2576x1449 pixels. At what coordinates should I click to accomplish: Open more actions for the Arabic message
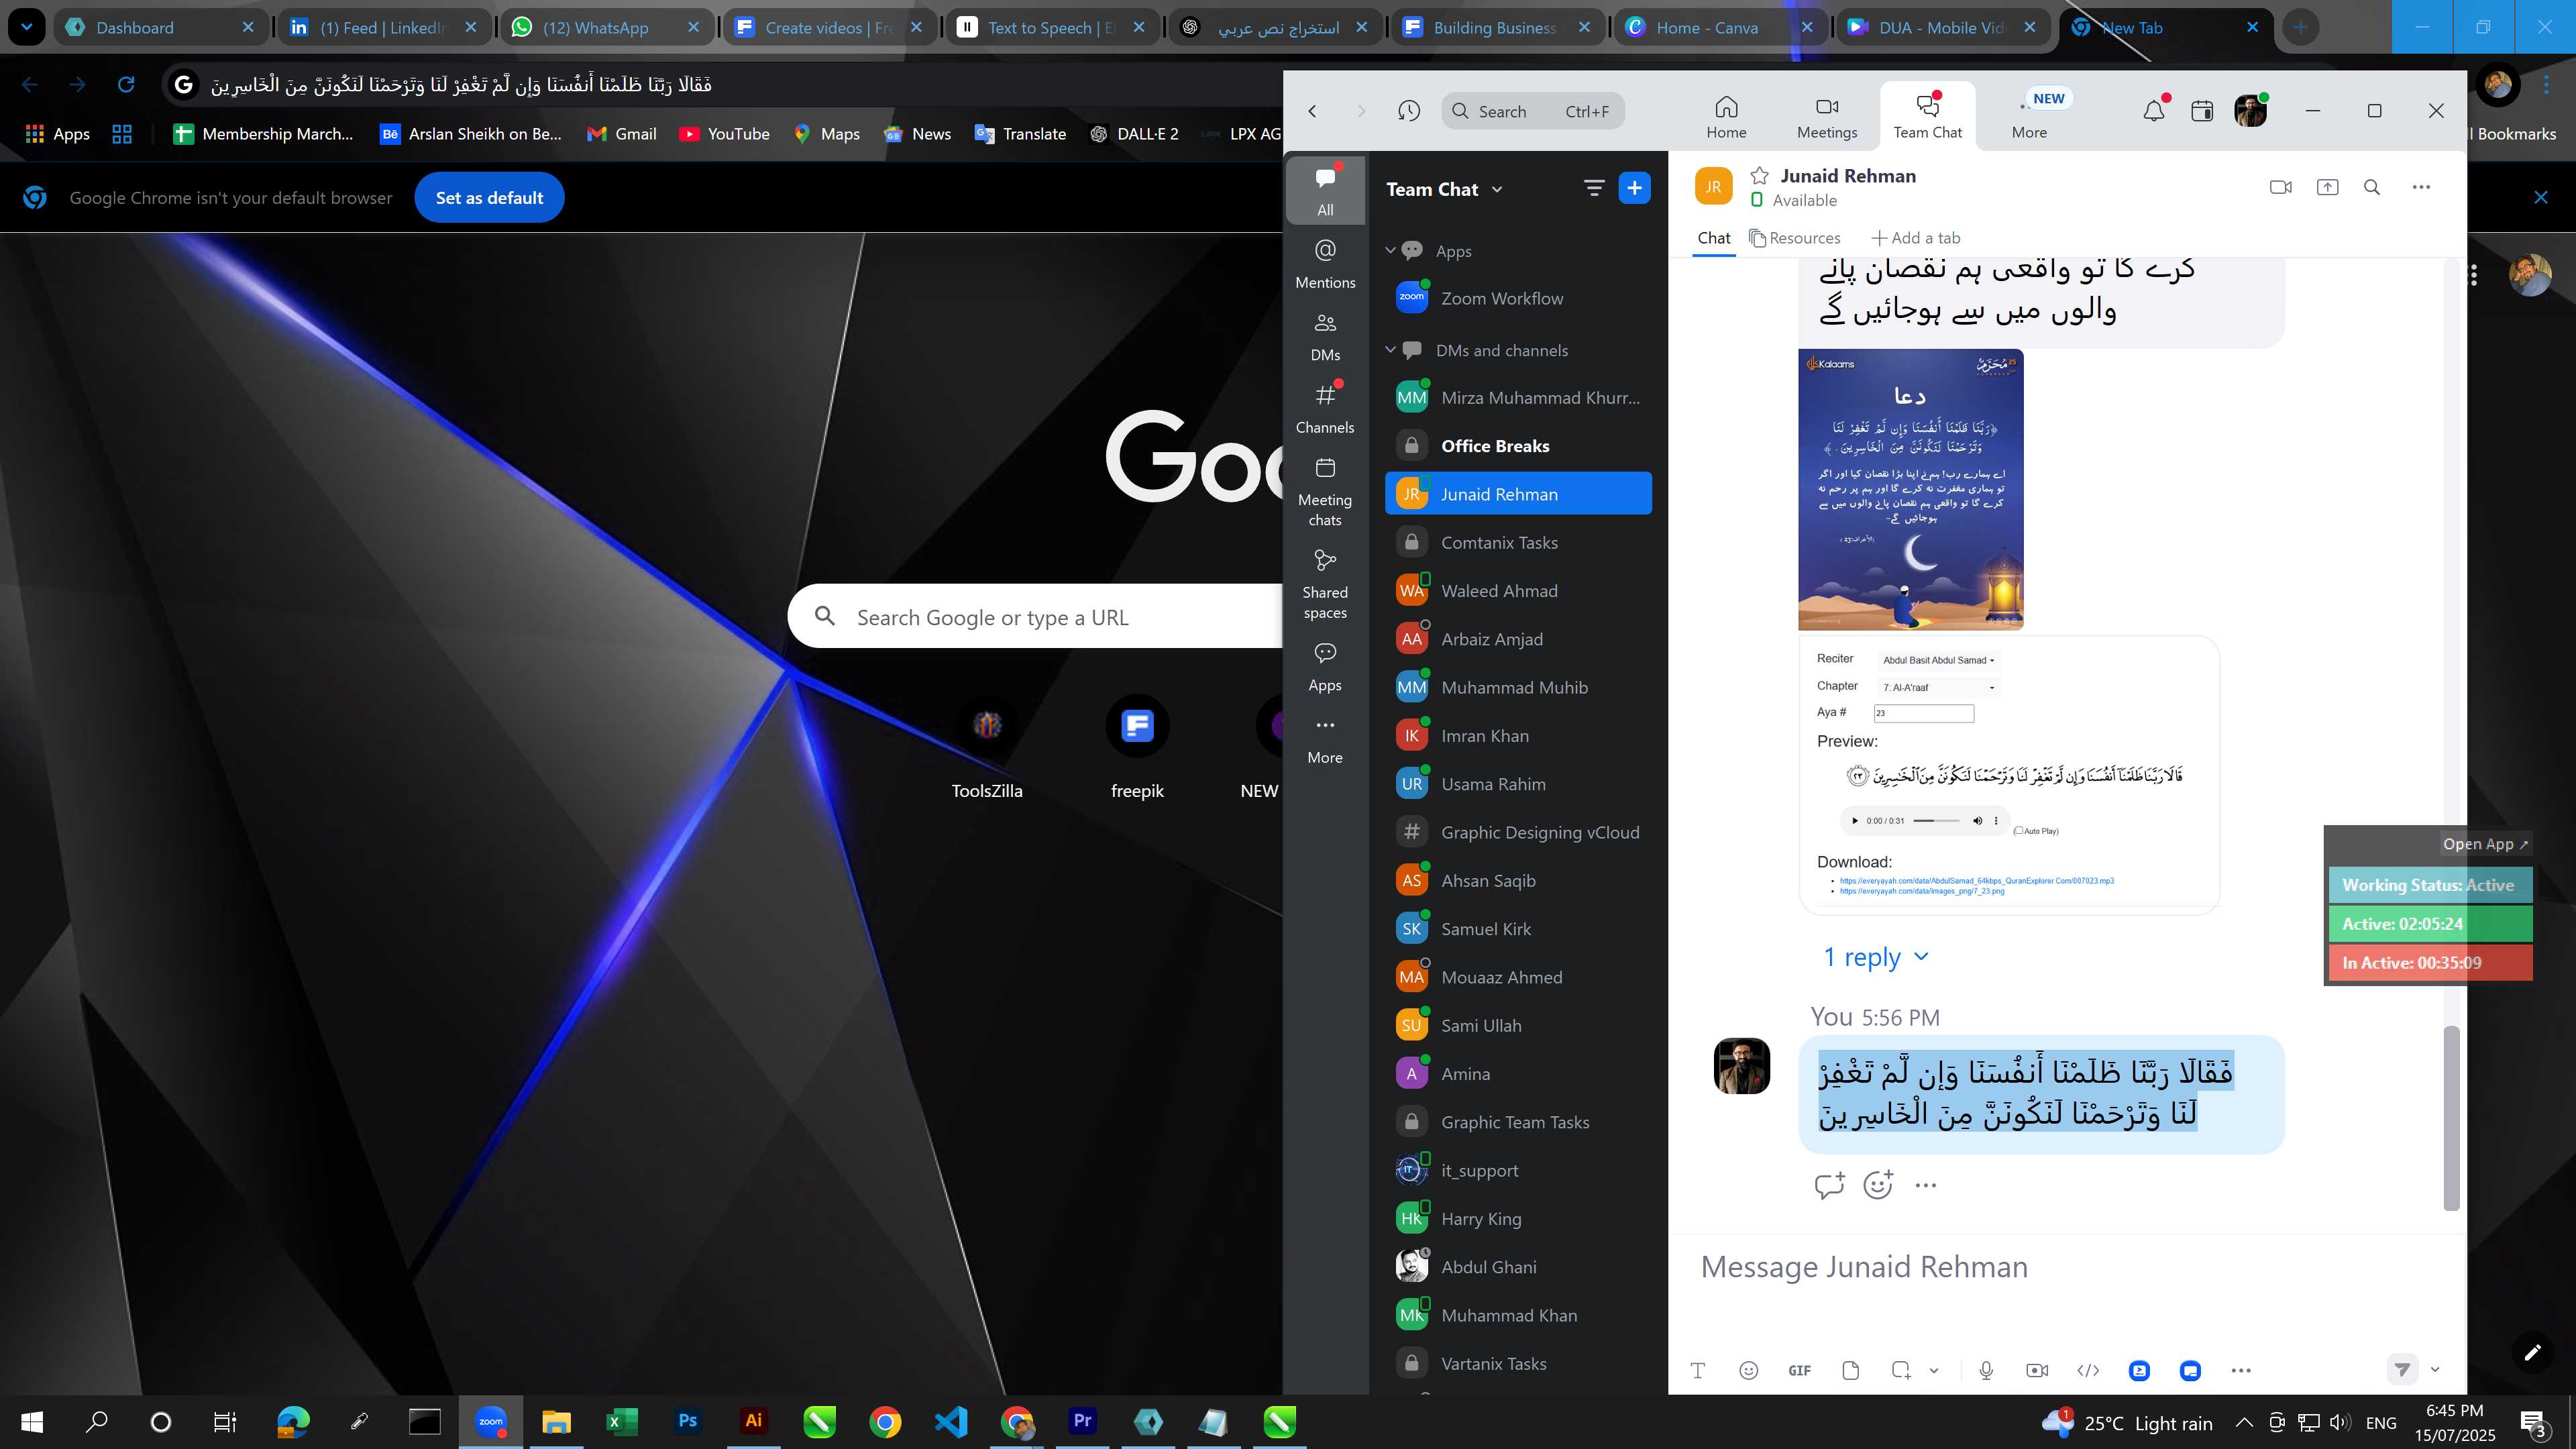(1926, 1185)
